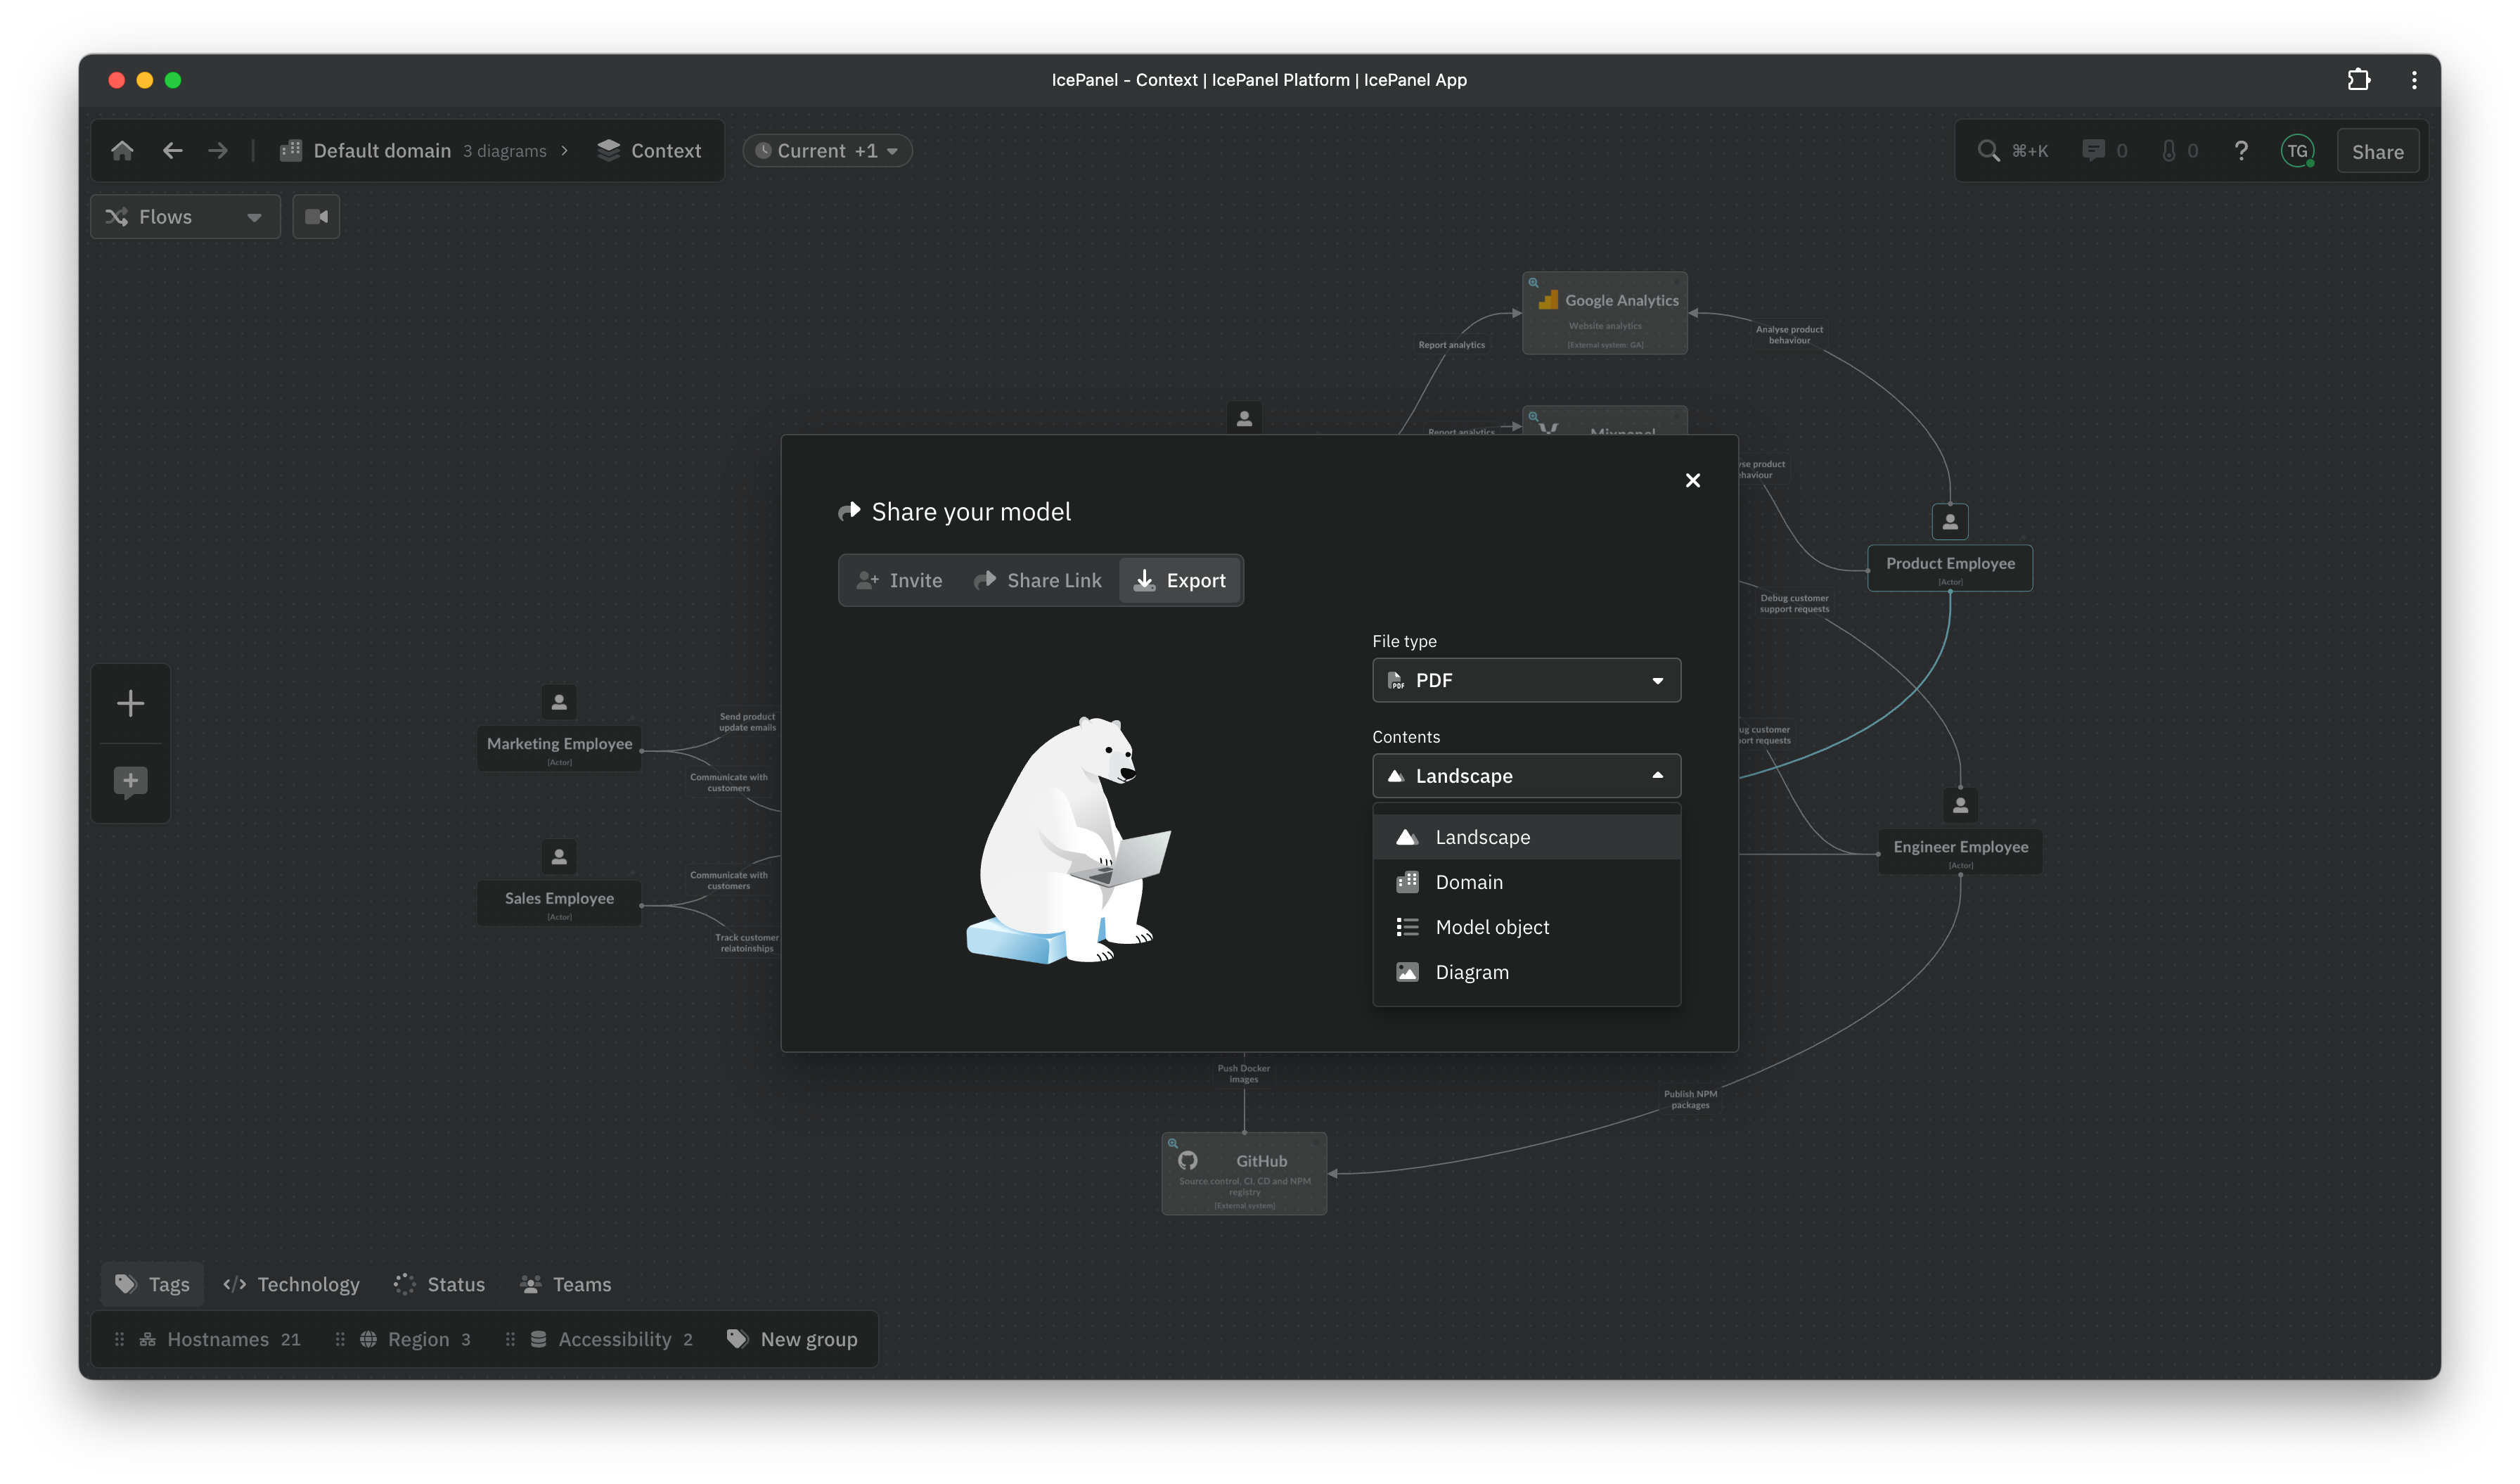Toggle the Hostnames tag group

[220, 1340]
